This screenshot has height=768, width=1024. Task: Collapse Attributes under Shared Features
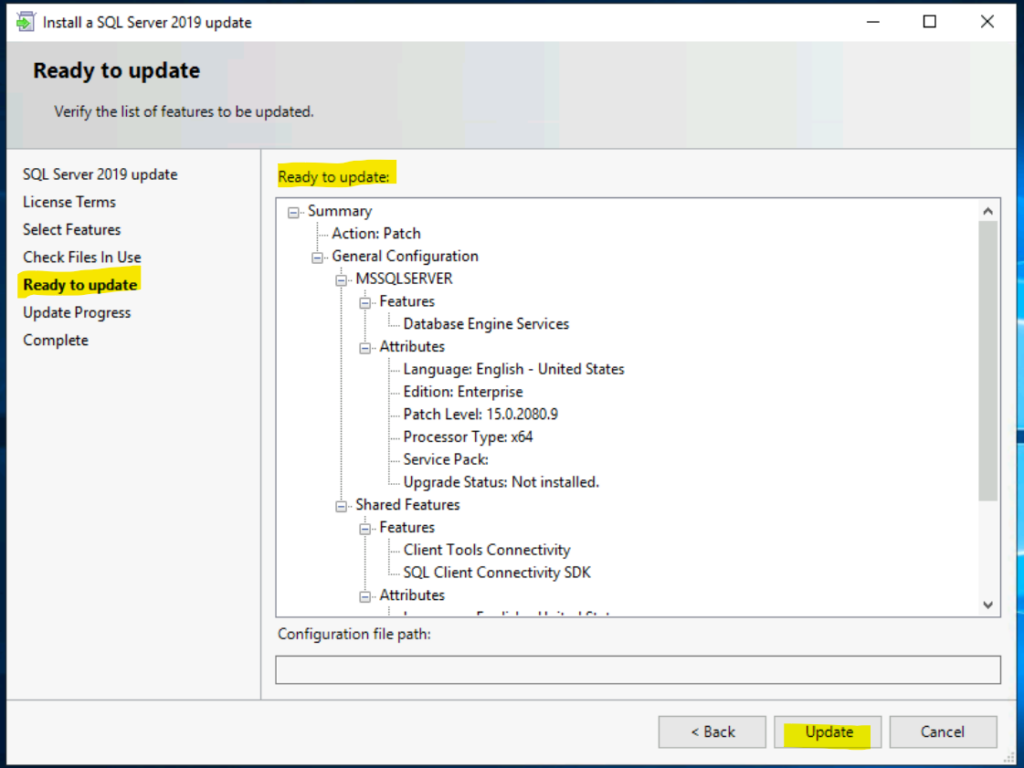pyautogui.click(x=365, y=596)
